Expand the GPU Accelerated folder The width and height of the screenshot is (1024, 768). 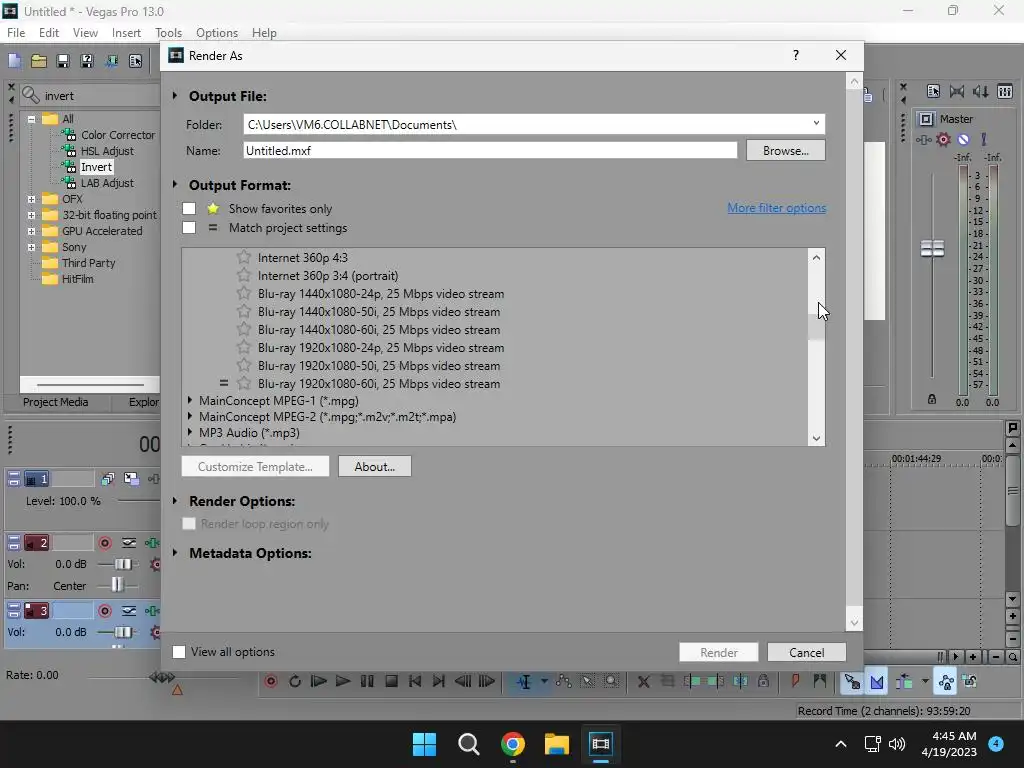(31, 231)
